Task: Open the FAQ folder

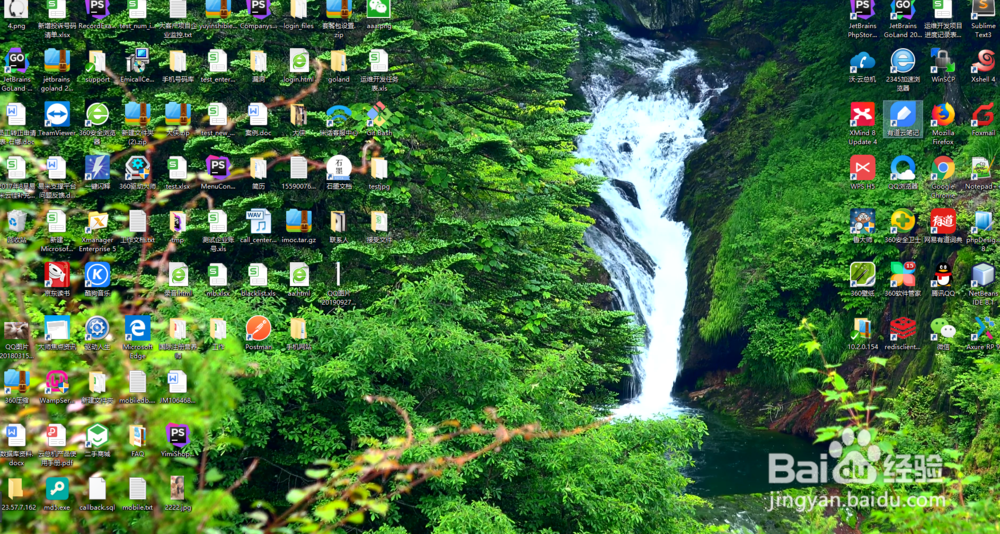Action: (x=138, y=435)
